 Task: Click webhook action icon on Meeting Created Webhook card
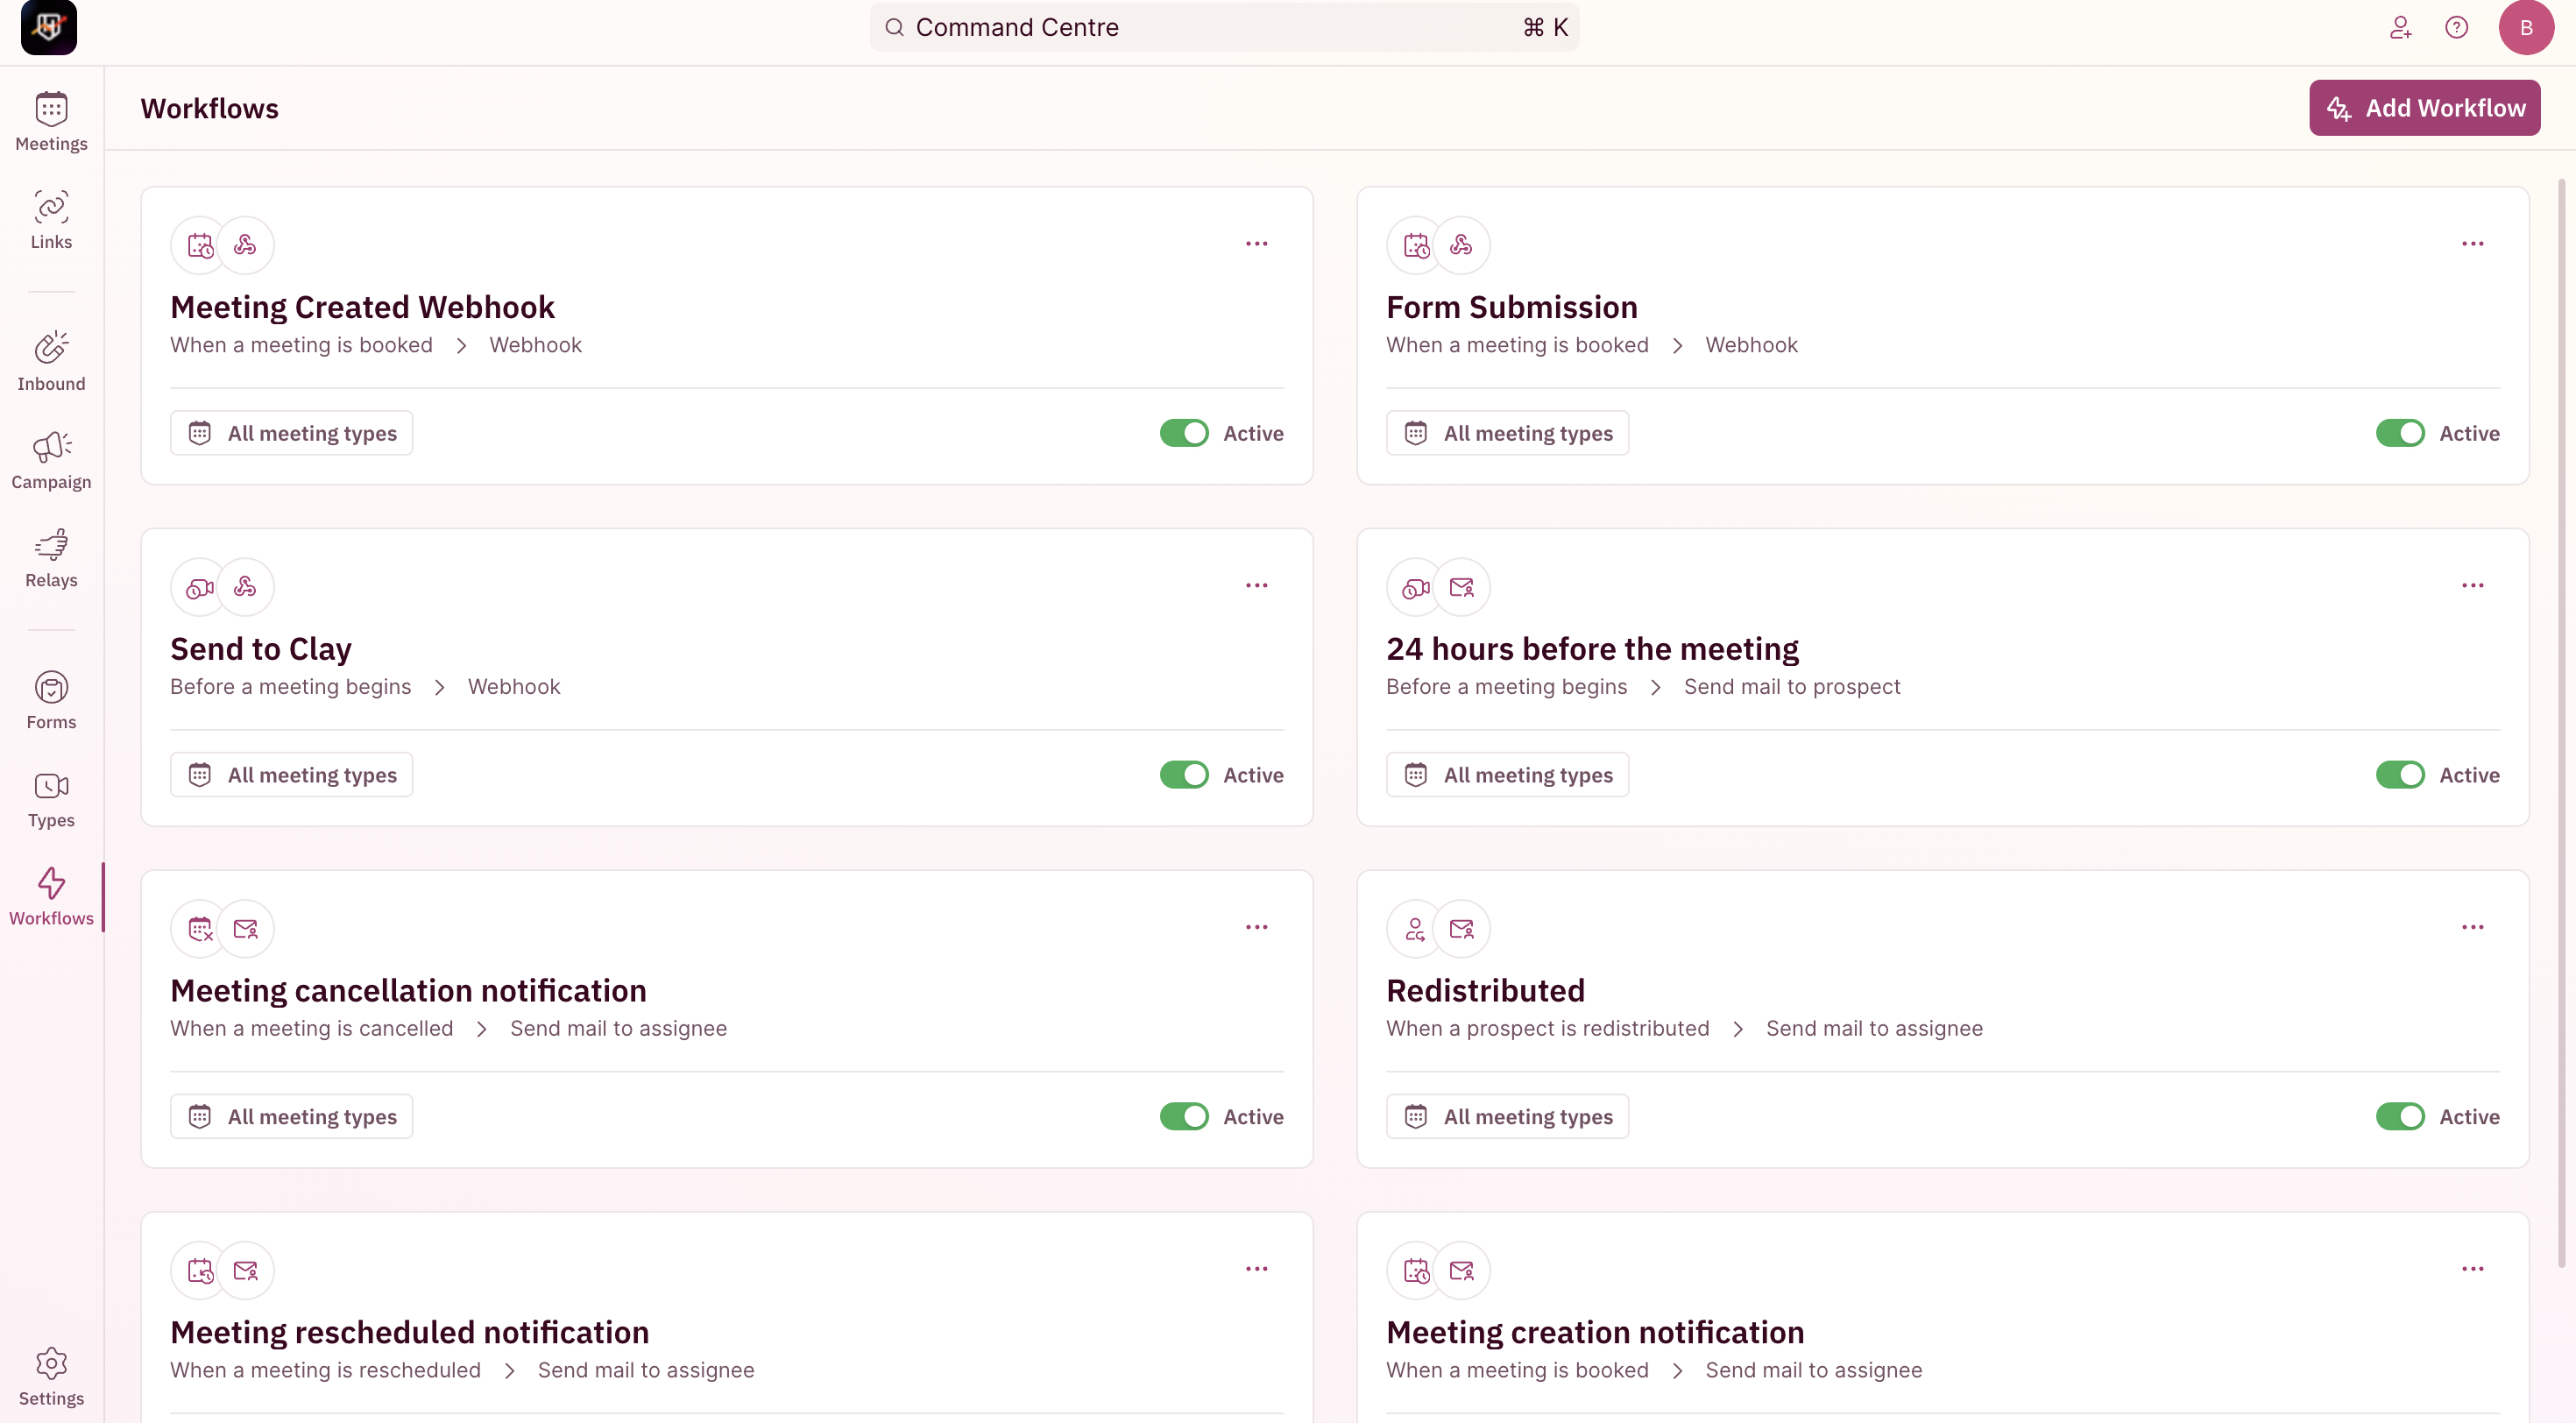click(x=245, y=245)
